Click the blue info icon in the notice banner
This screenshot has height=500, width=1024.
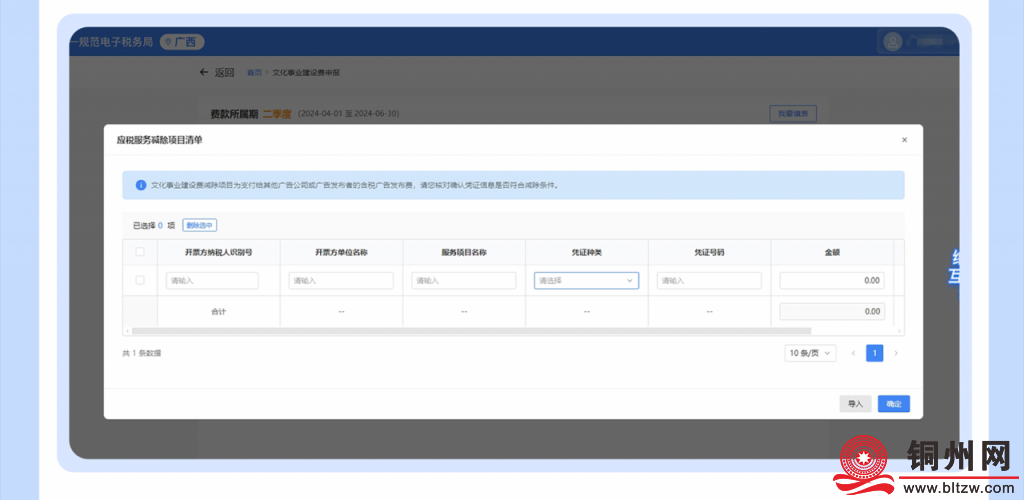(141, 185)
